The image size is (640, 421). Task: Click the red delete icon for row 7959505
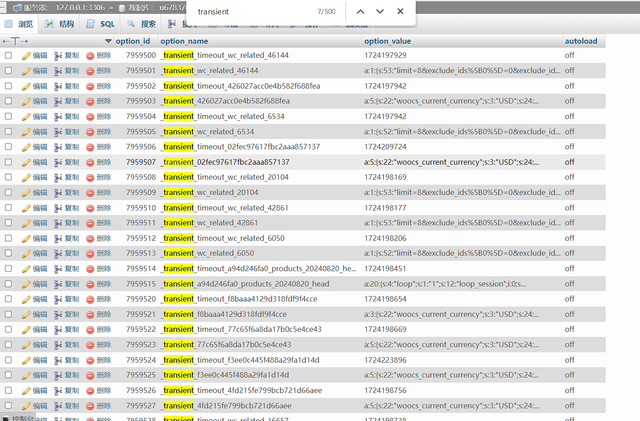click(x=90, y=132)
